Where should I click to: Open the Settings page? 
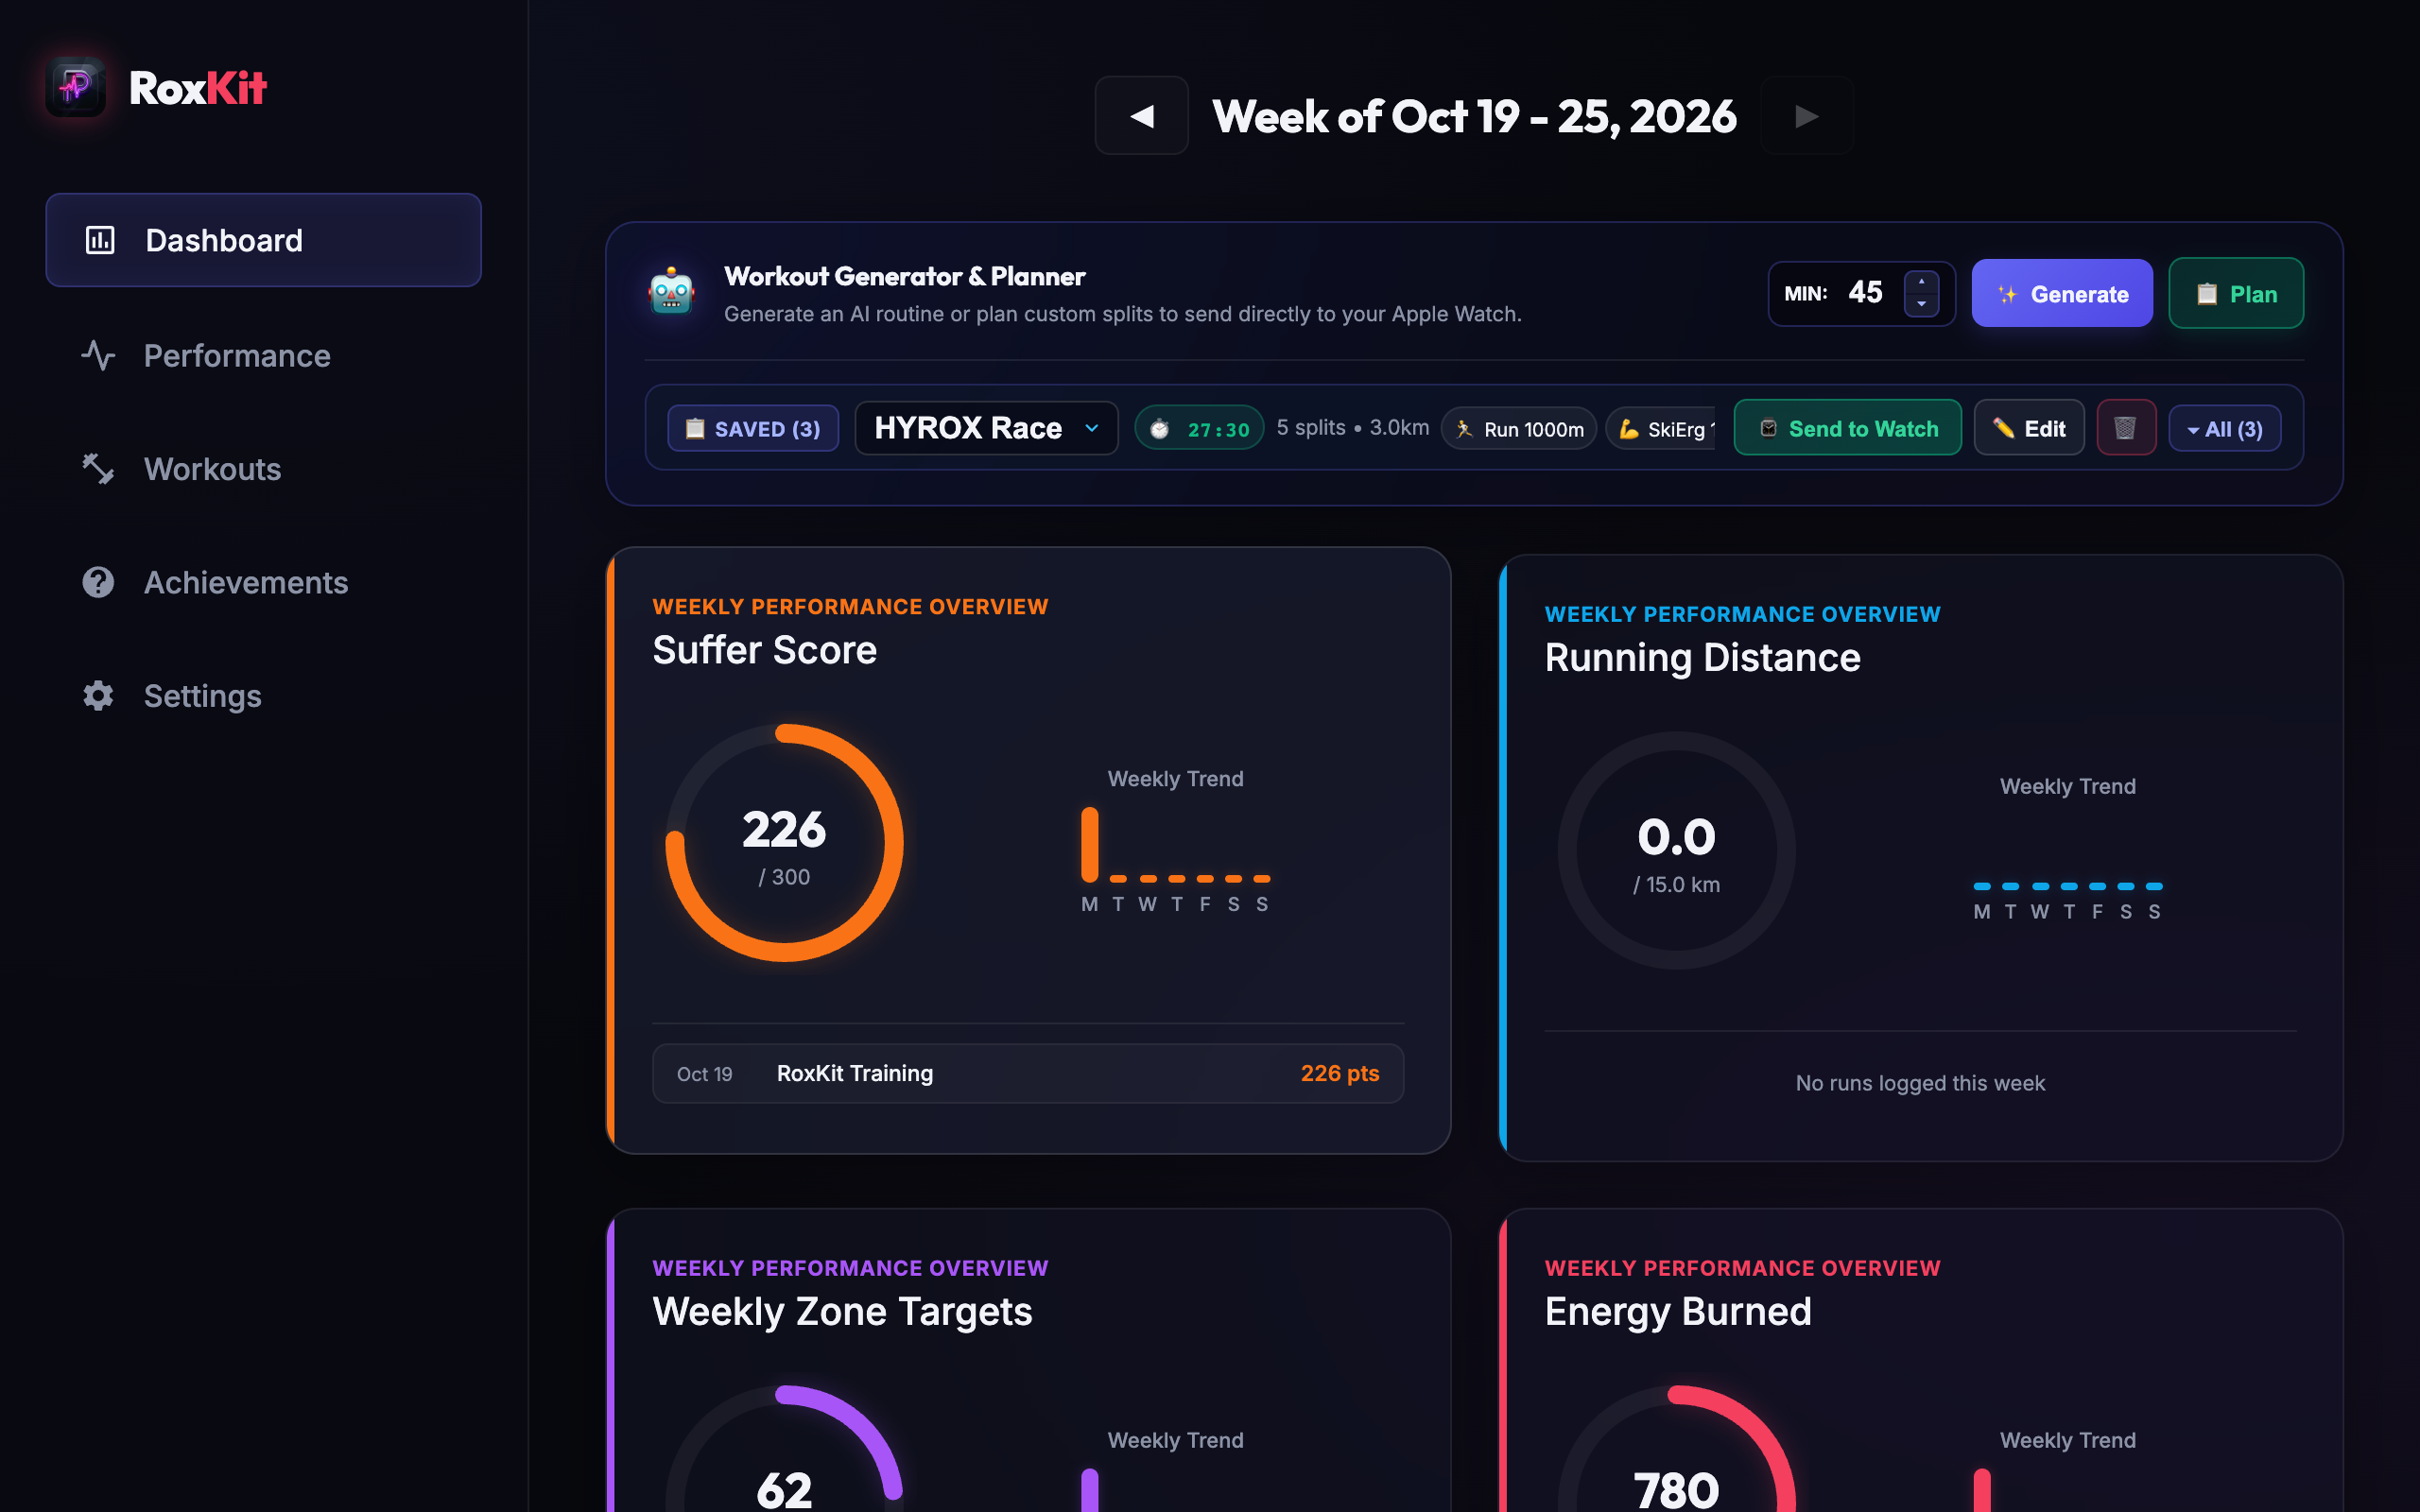click(263, 695)
